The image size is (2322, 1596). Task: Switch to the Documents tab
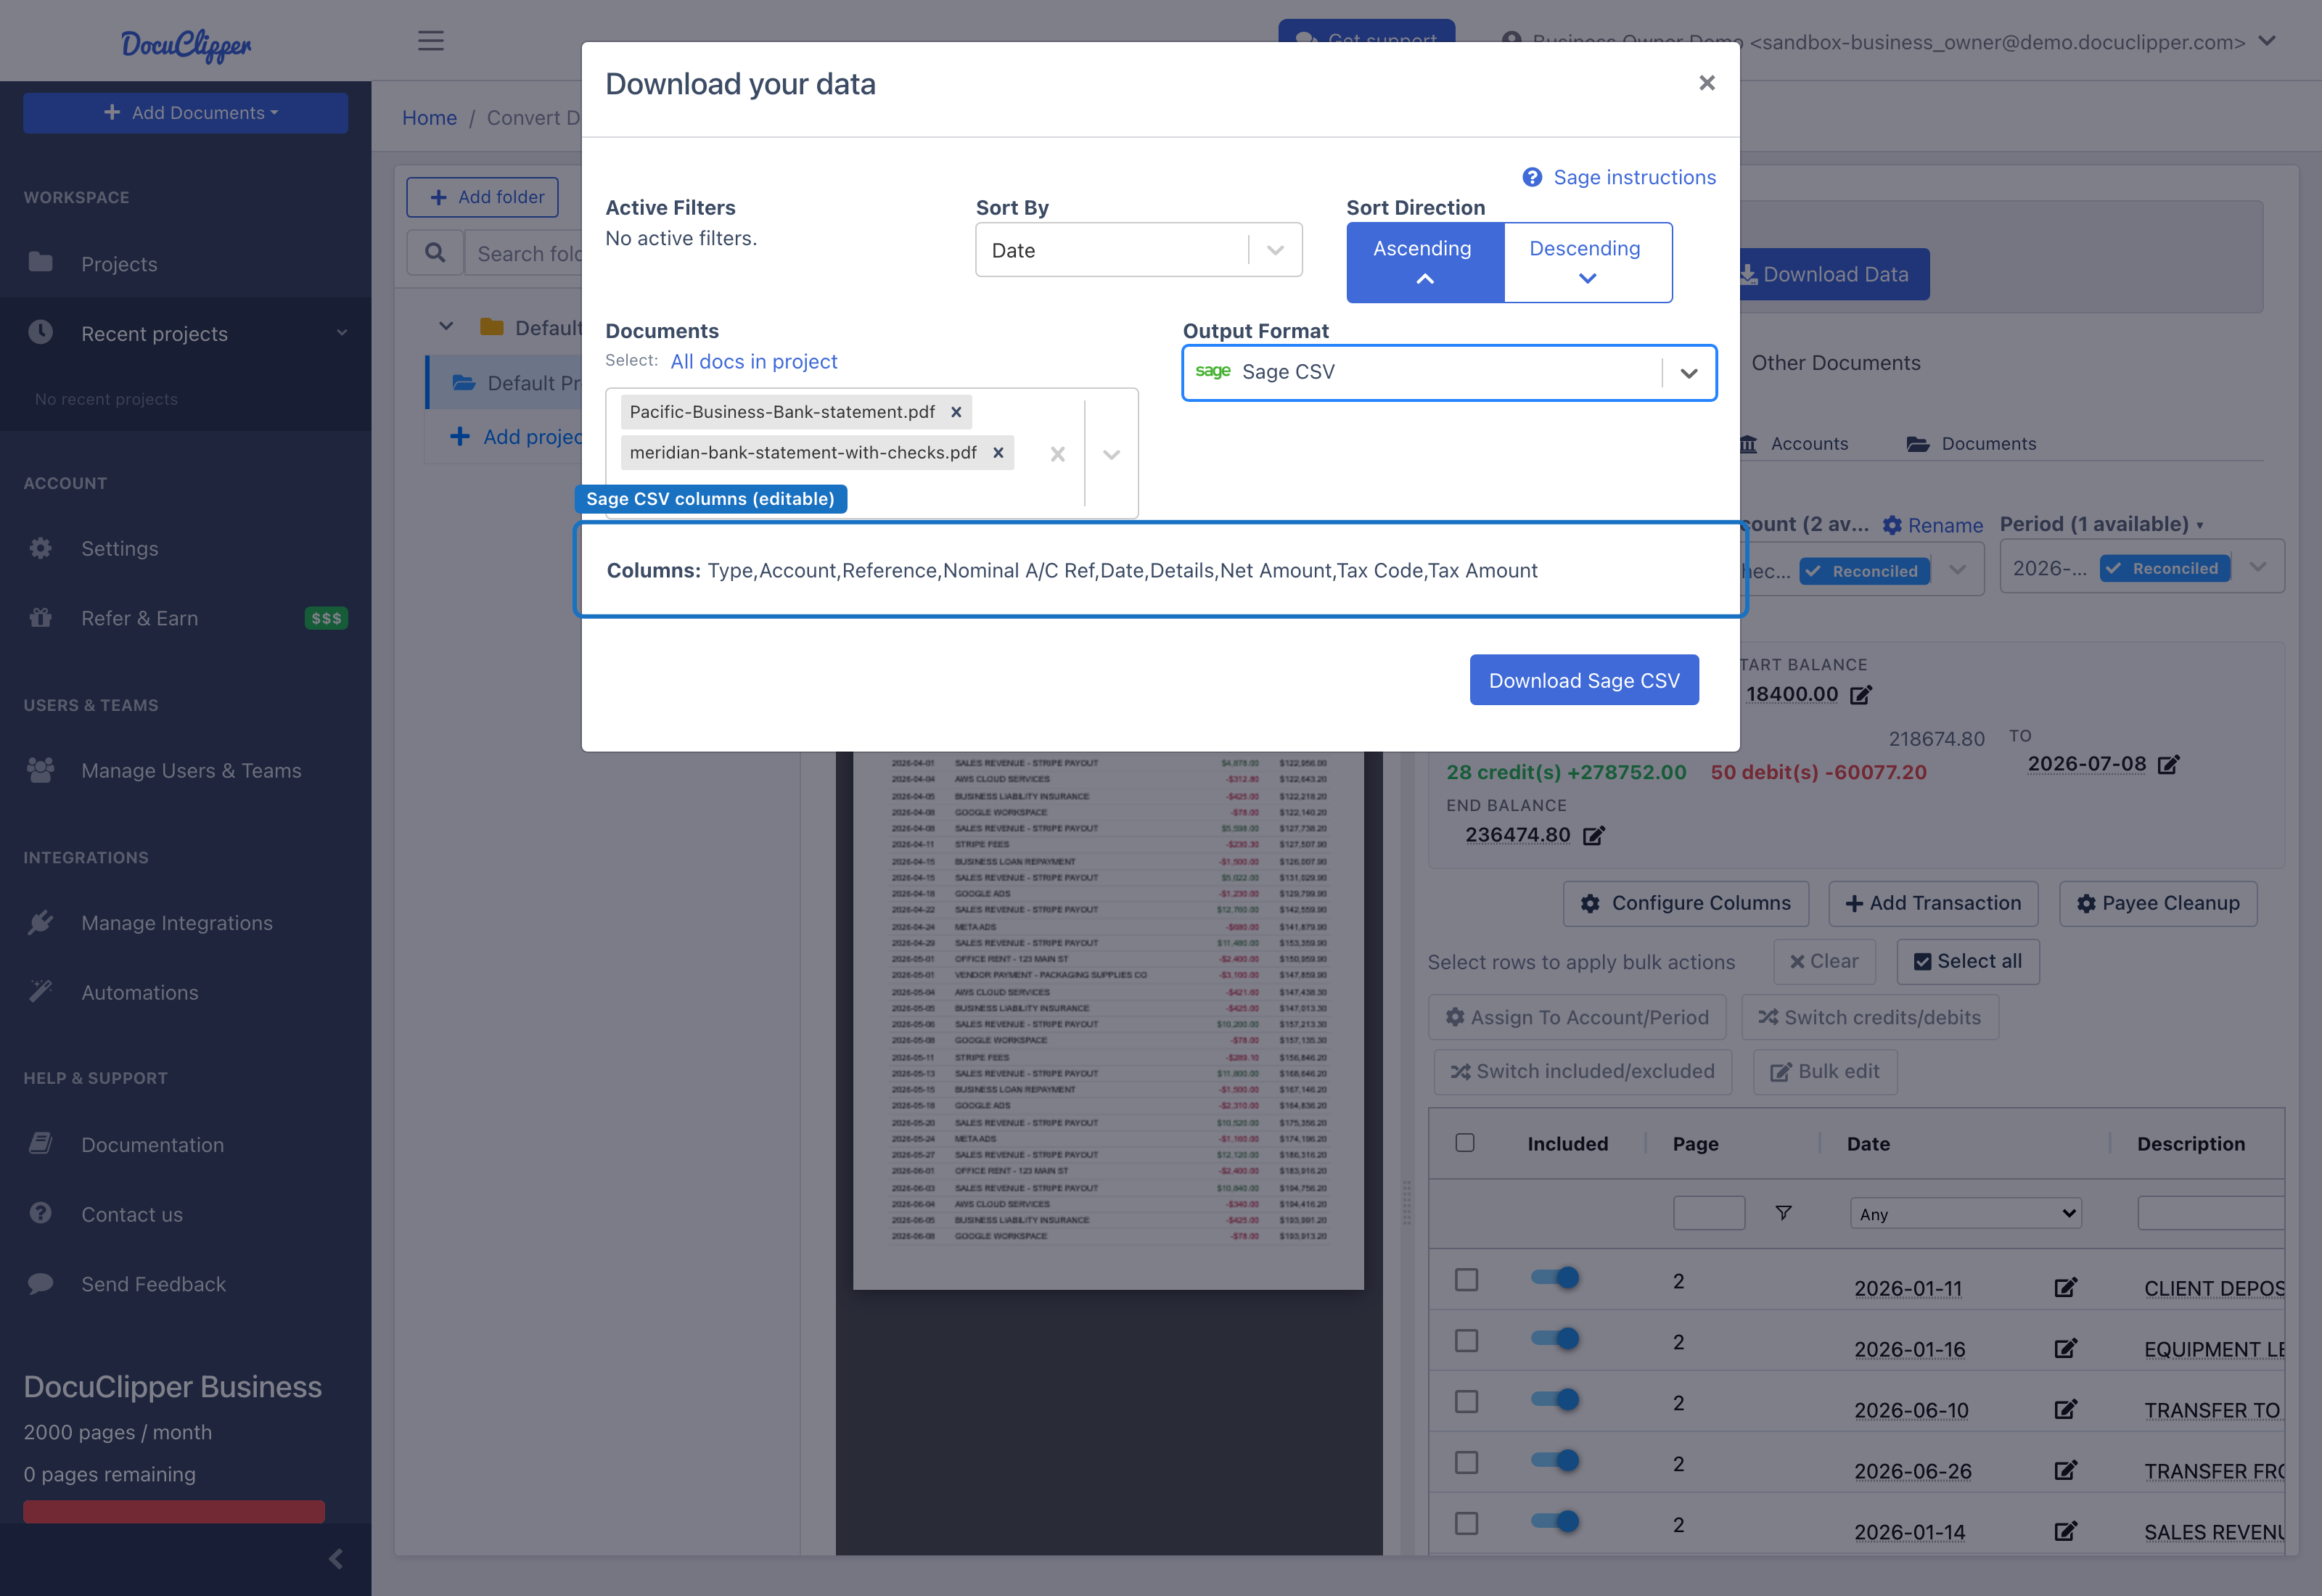pyautogui.click(x=1970, y=443)
